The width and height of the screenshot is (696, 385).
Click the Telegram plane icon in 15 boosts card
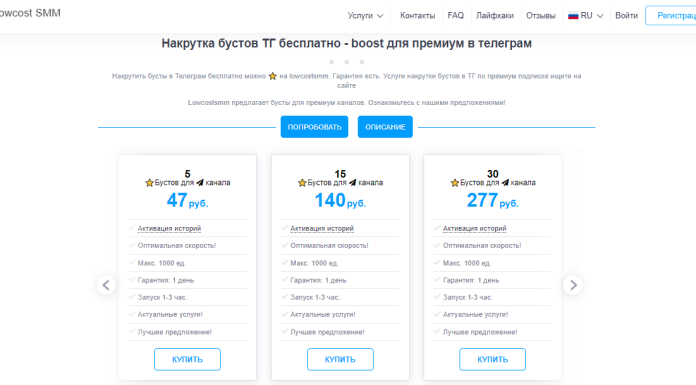(x=352, y=183)
